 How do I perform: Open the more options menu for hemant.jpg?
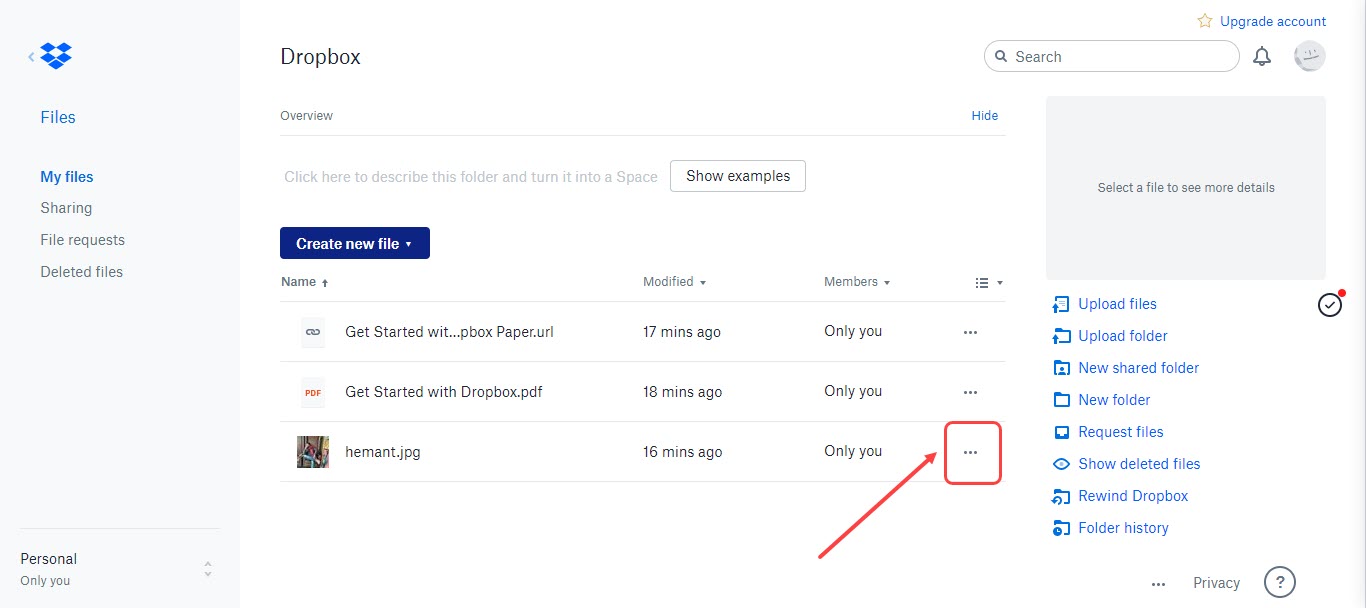pos(970,452)
